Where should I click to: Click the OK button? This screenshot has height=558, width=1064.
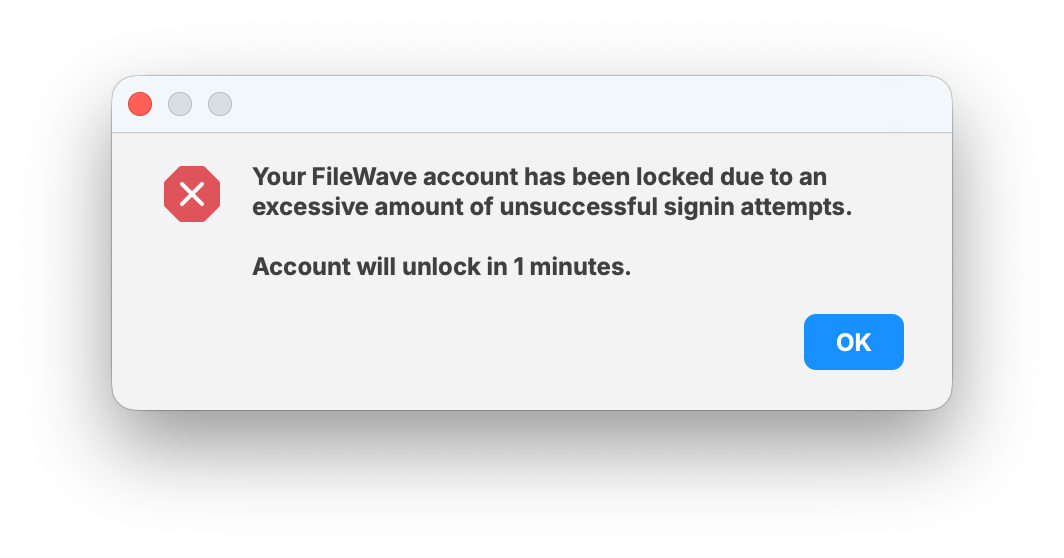pyautogui.click(x=853, y=342)
